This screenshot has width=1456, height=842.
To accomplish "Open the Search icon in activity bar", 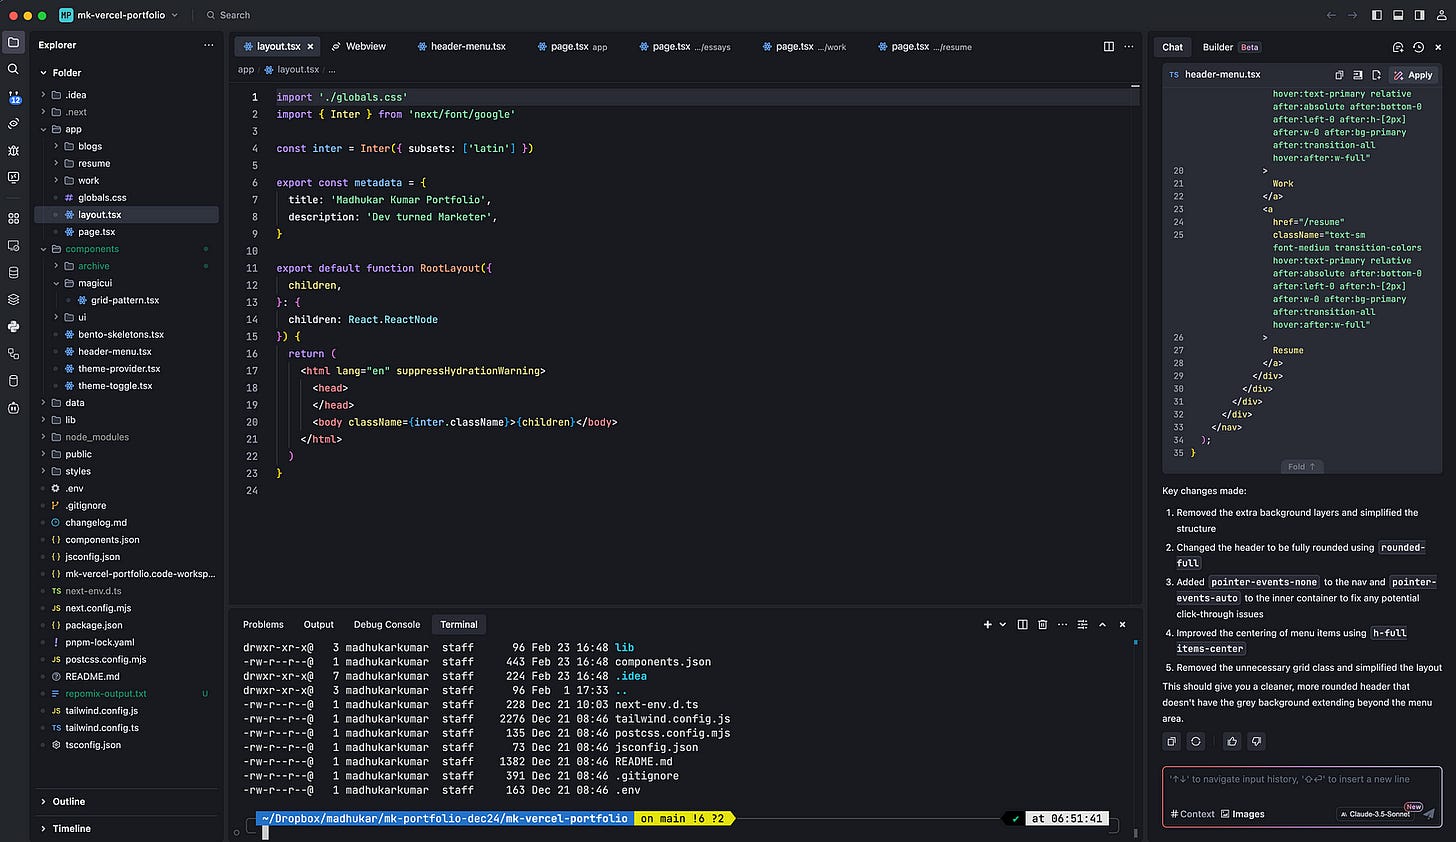I will coord(13,69).
